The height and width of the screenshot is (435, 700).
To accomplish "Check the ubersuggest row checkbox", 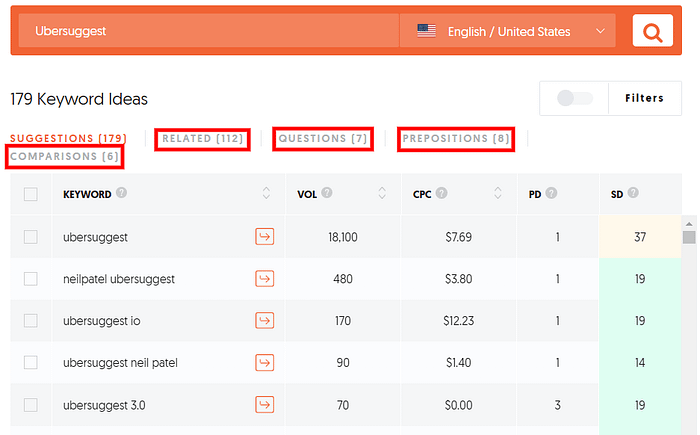I will click(30, 237).
